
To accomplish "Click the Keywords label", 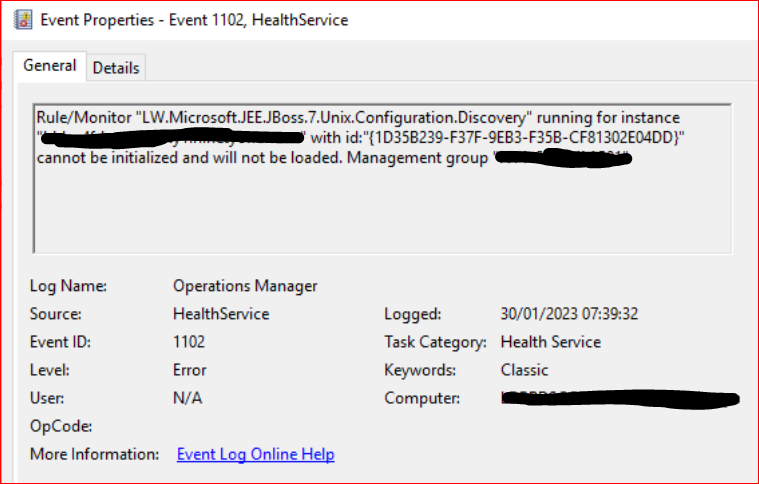I will pyautogui.click(x=420, y=370).
